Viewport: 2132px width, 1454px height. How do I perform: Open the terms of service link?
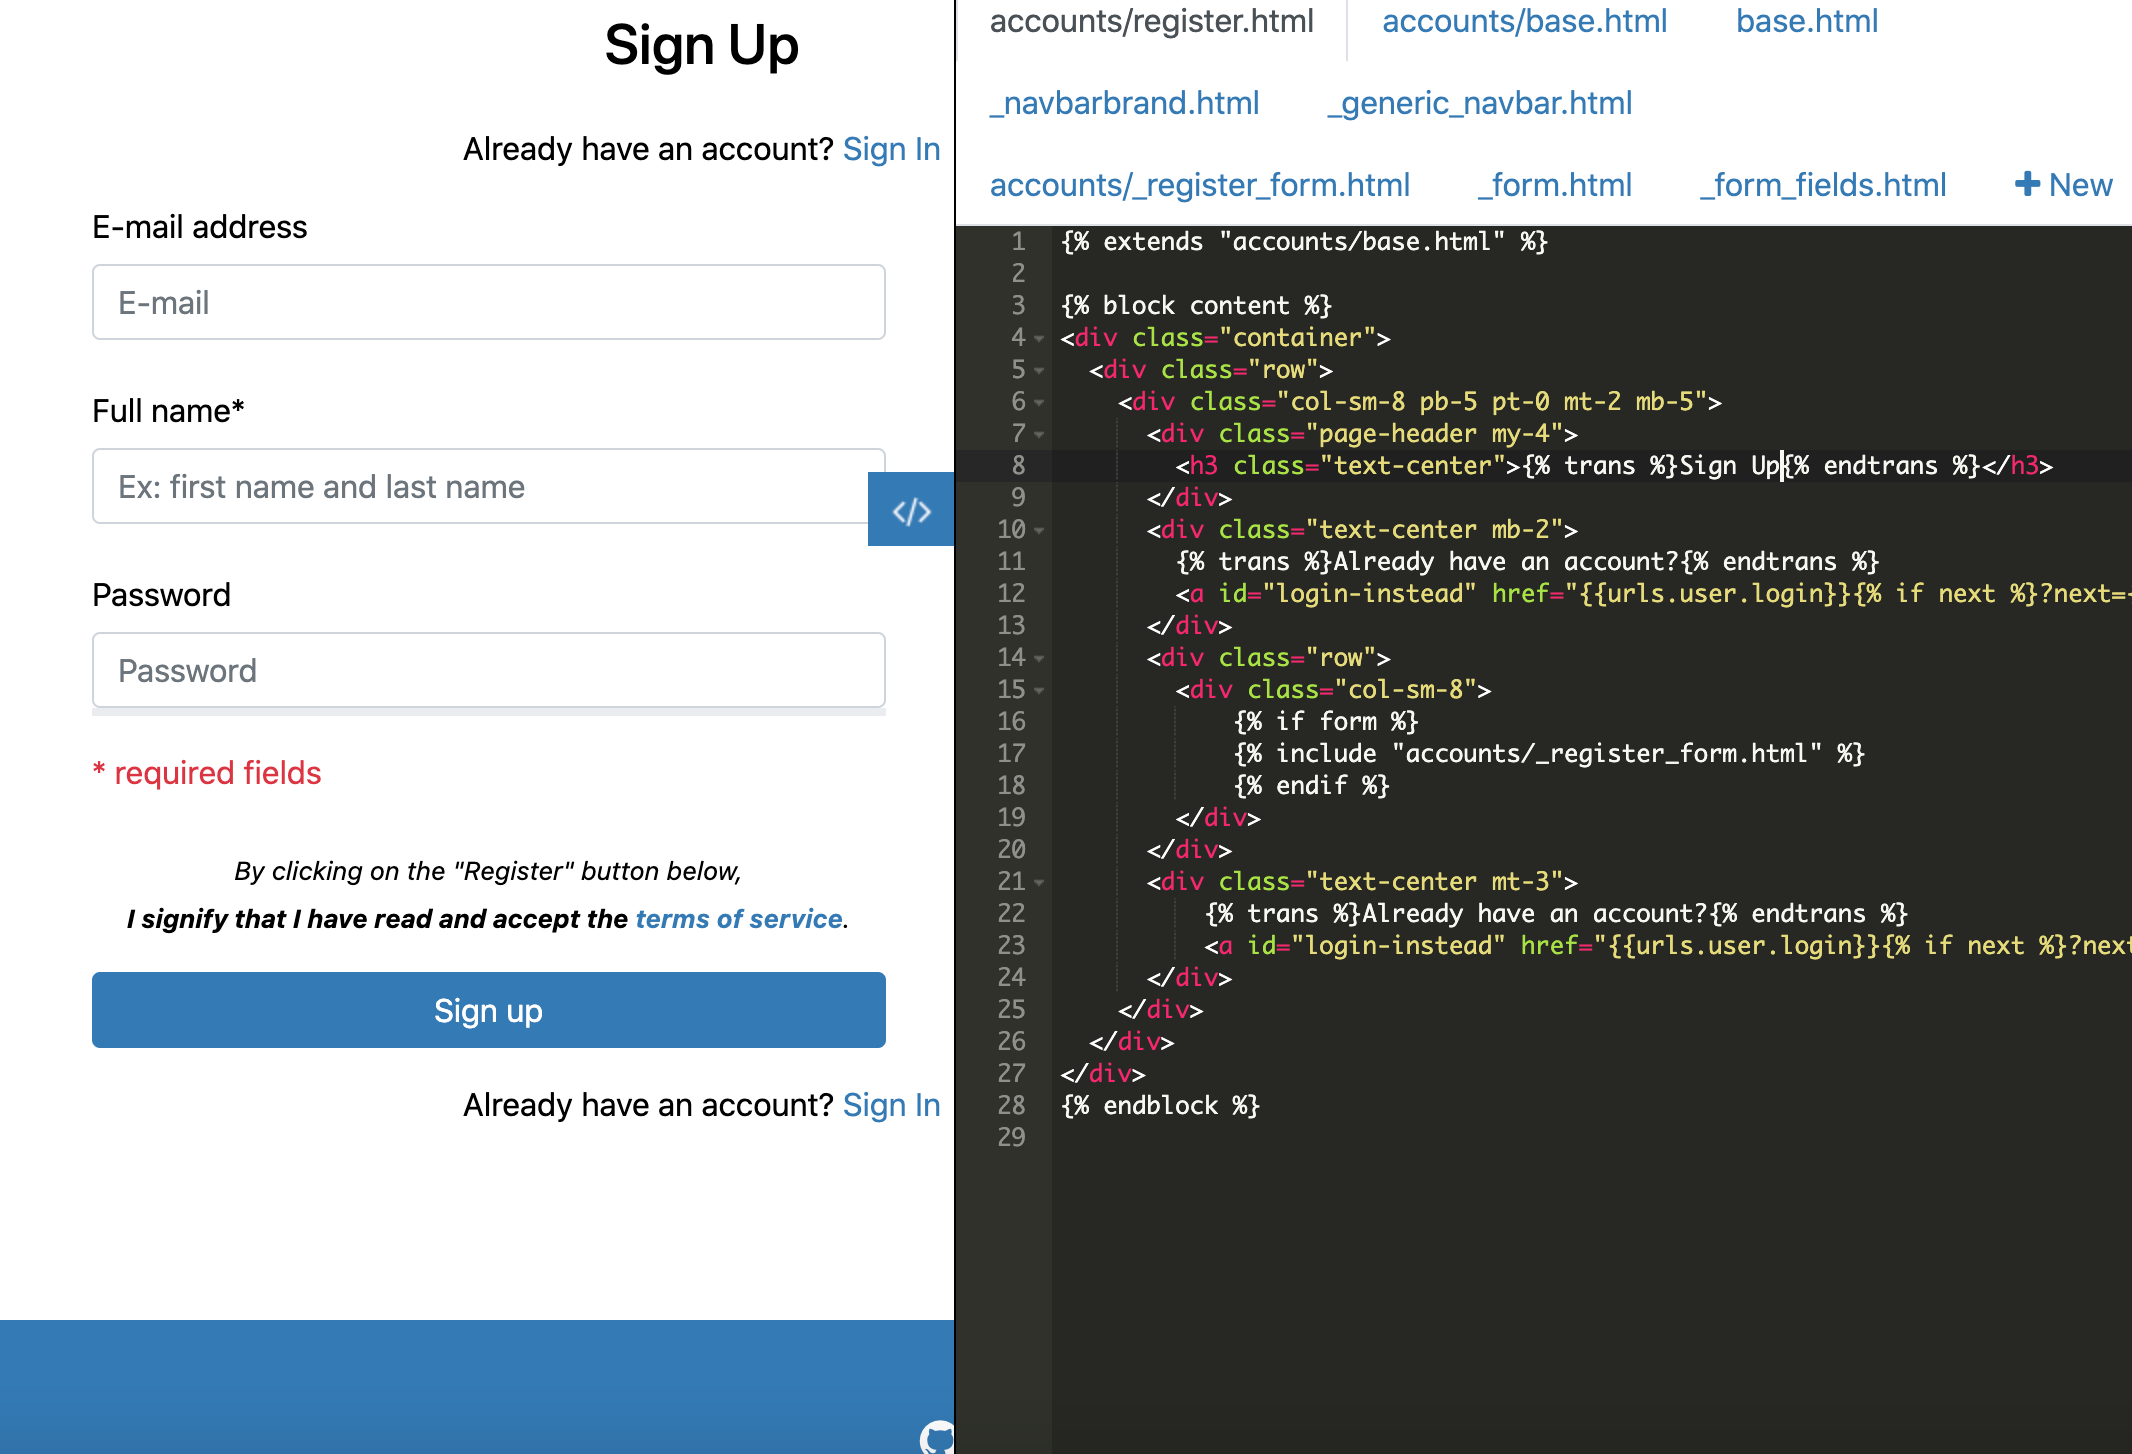click(739, 919)
